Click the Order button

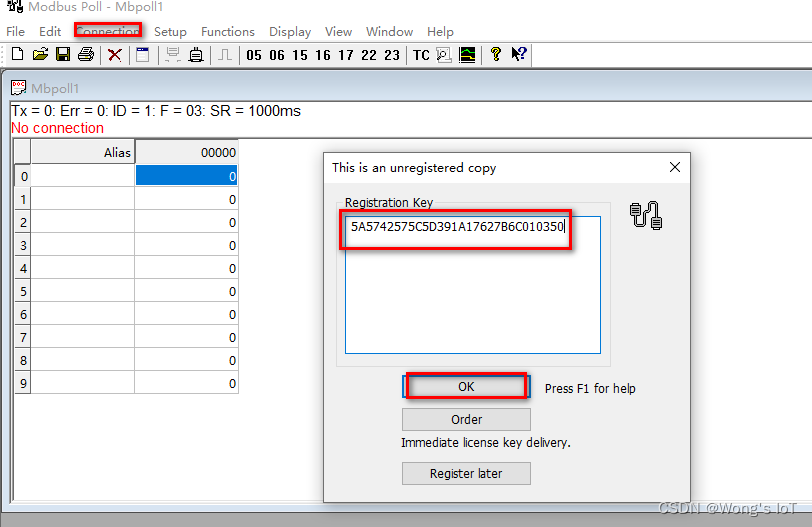(x=466, y=419)
